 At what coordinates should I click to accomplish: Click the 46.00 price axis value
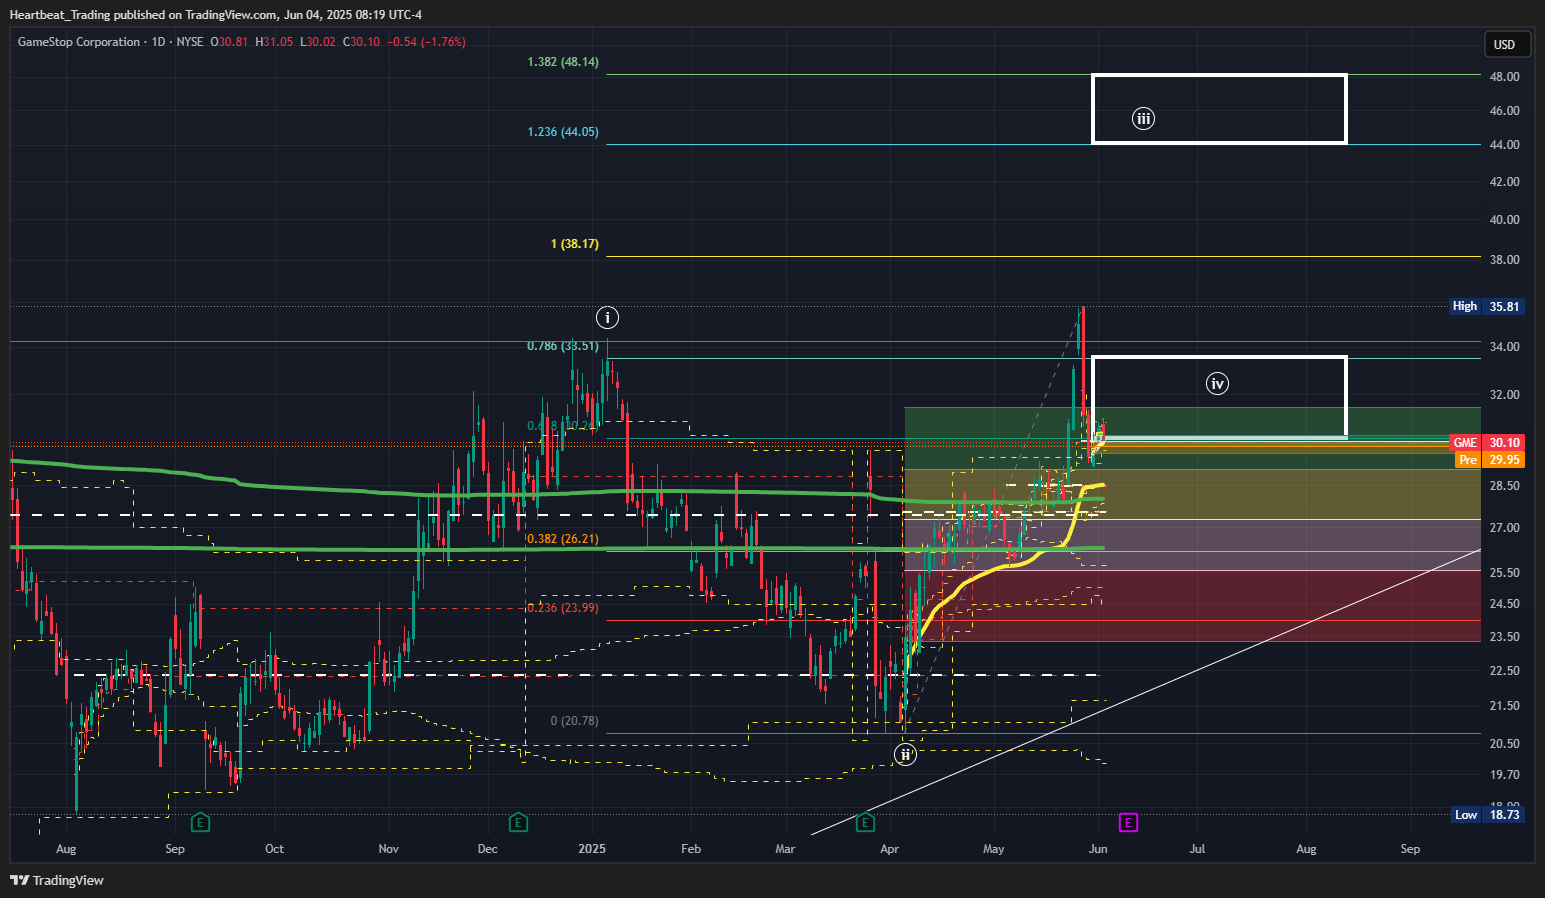point(1504,111)
